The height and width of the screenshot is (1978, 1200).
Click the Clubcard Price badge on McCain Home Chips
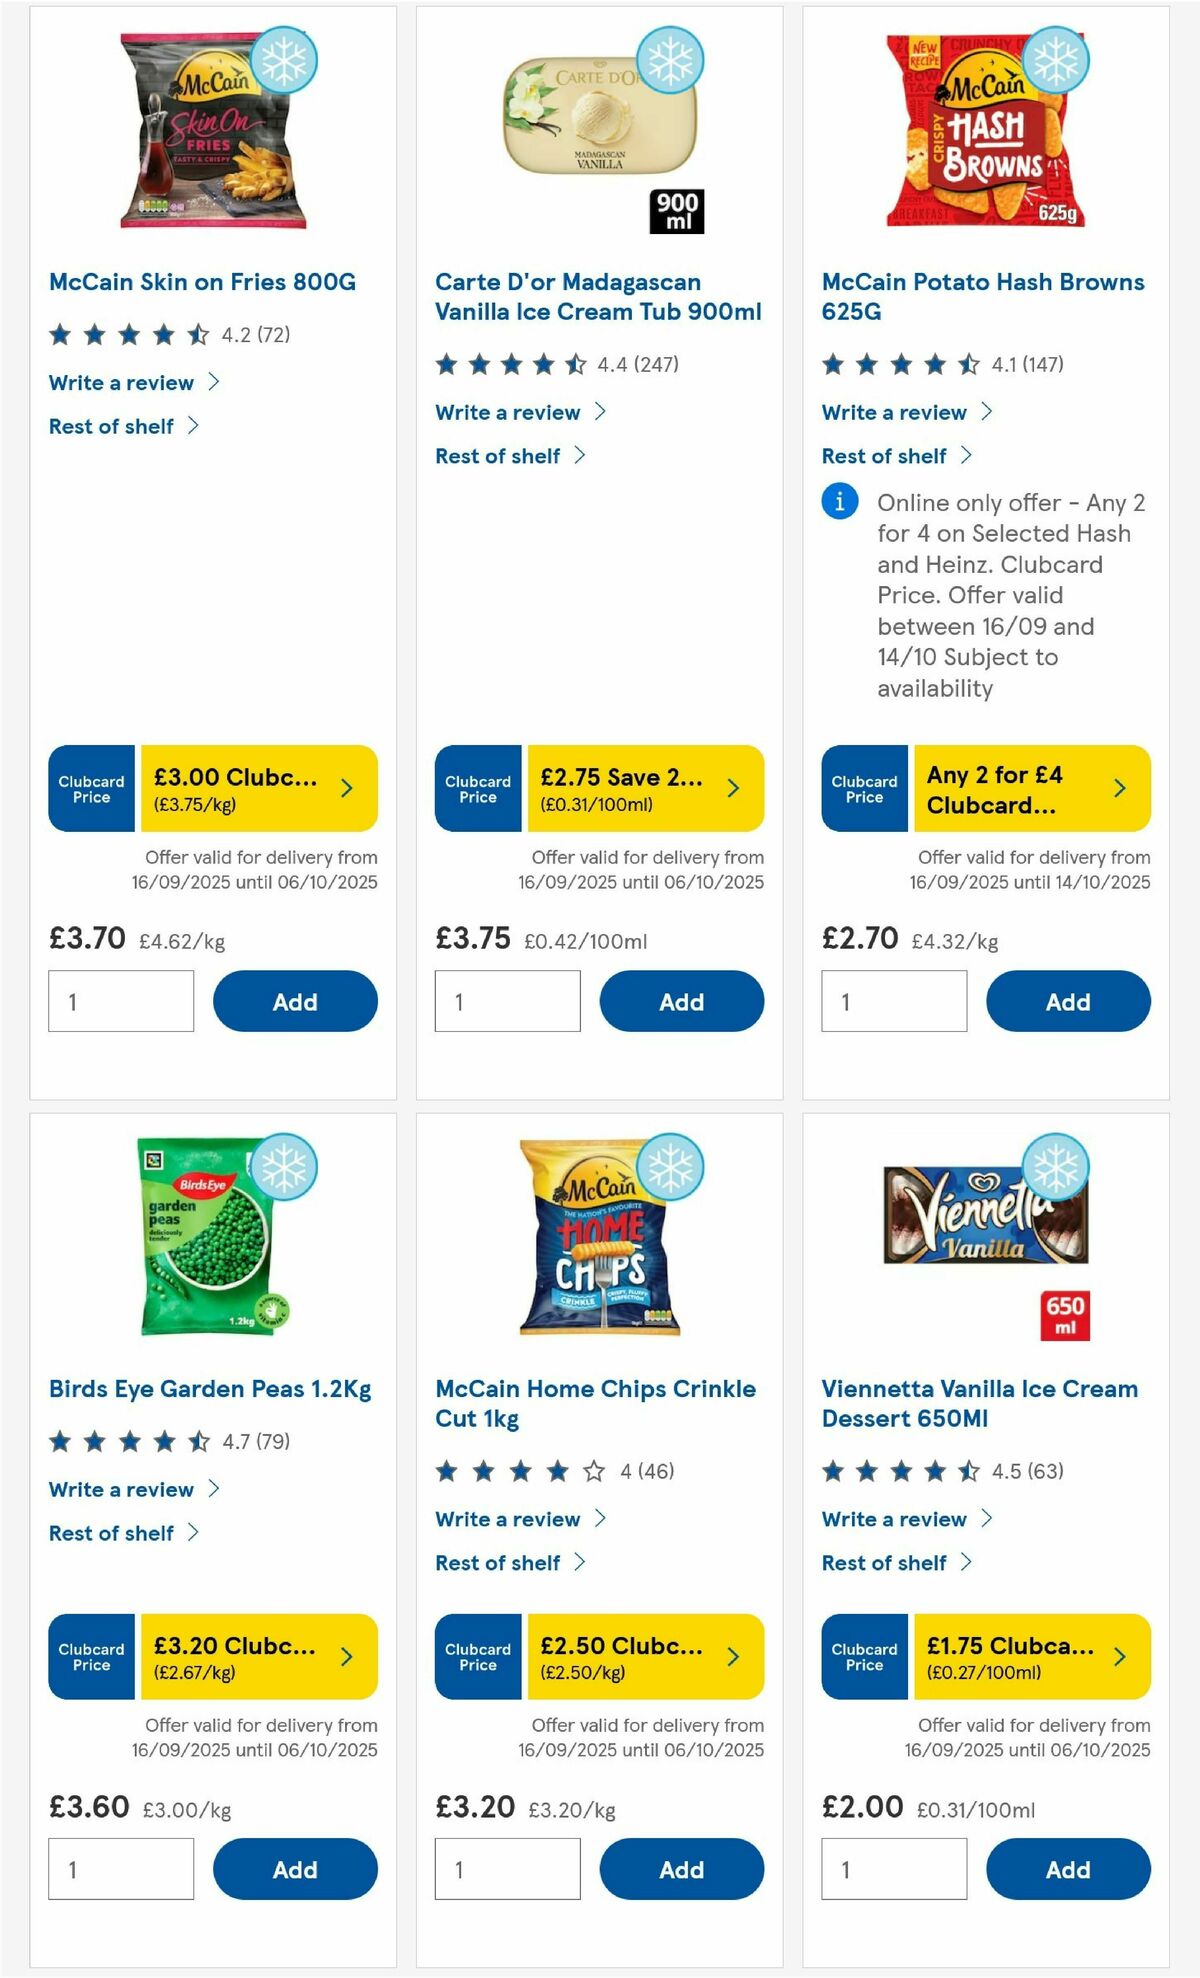tap(477, 1657)
